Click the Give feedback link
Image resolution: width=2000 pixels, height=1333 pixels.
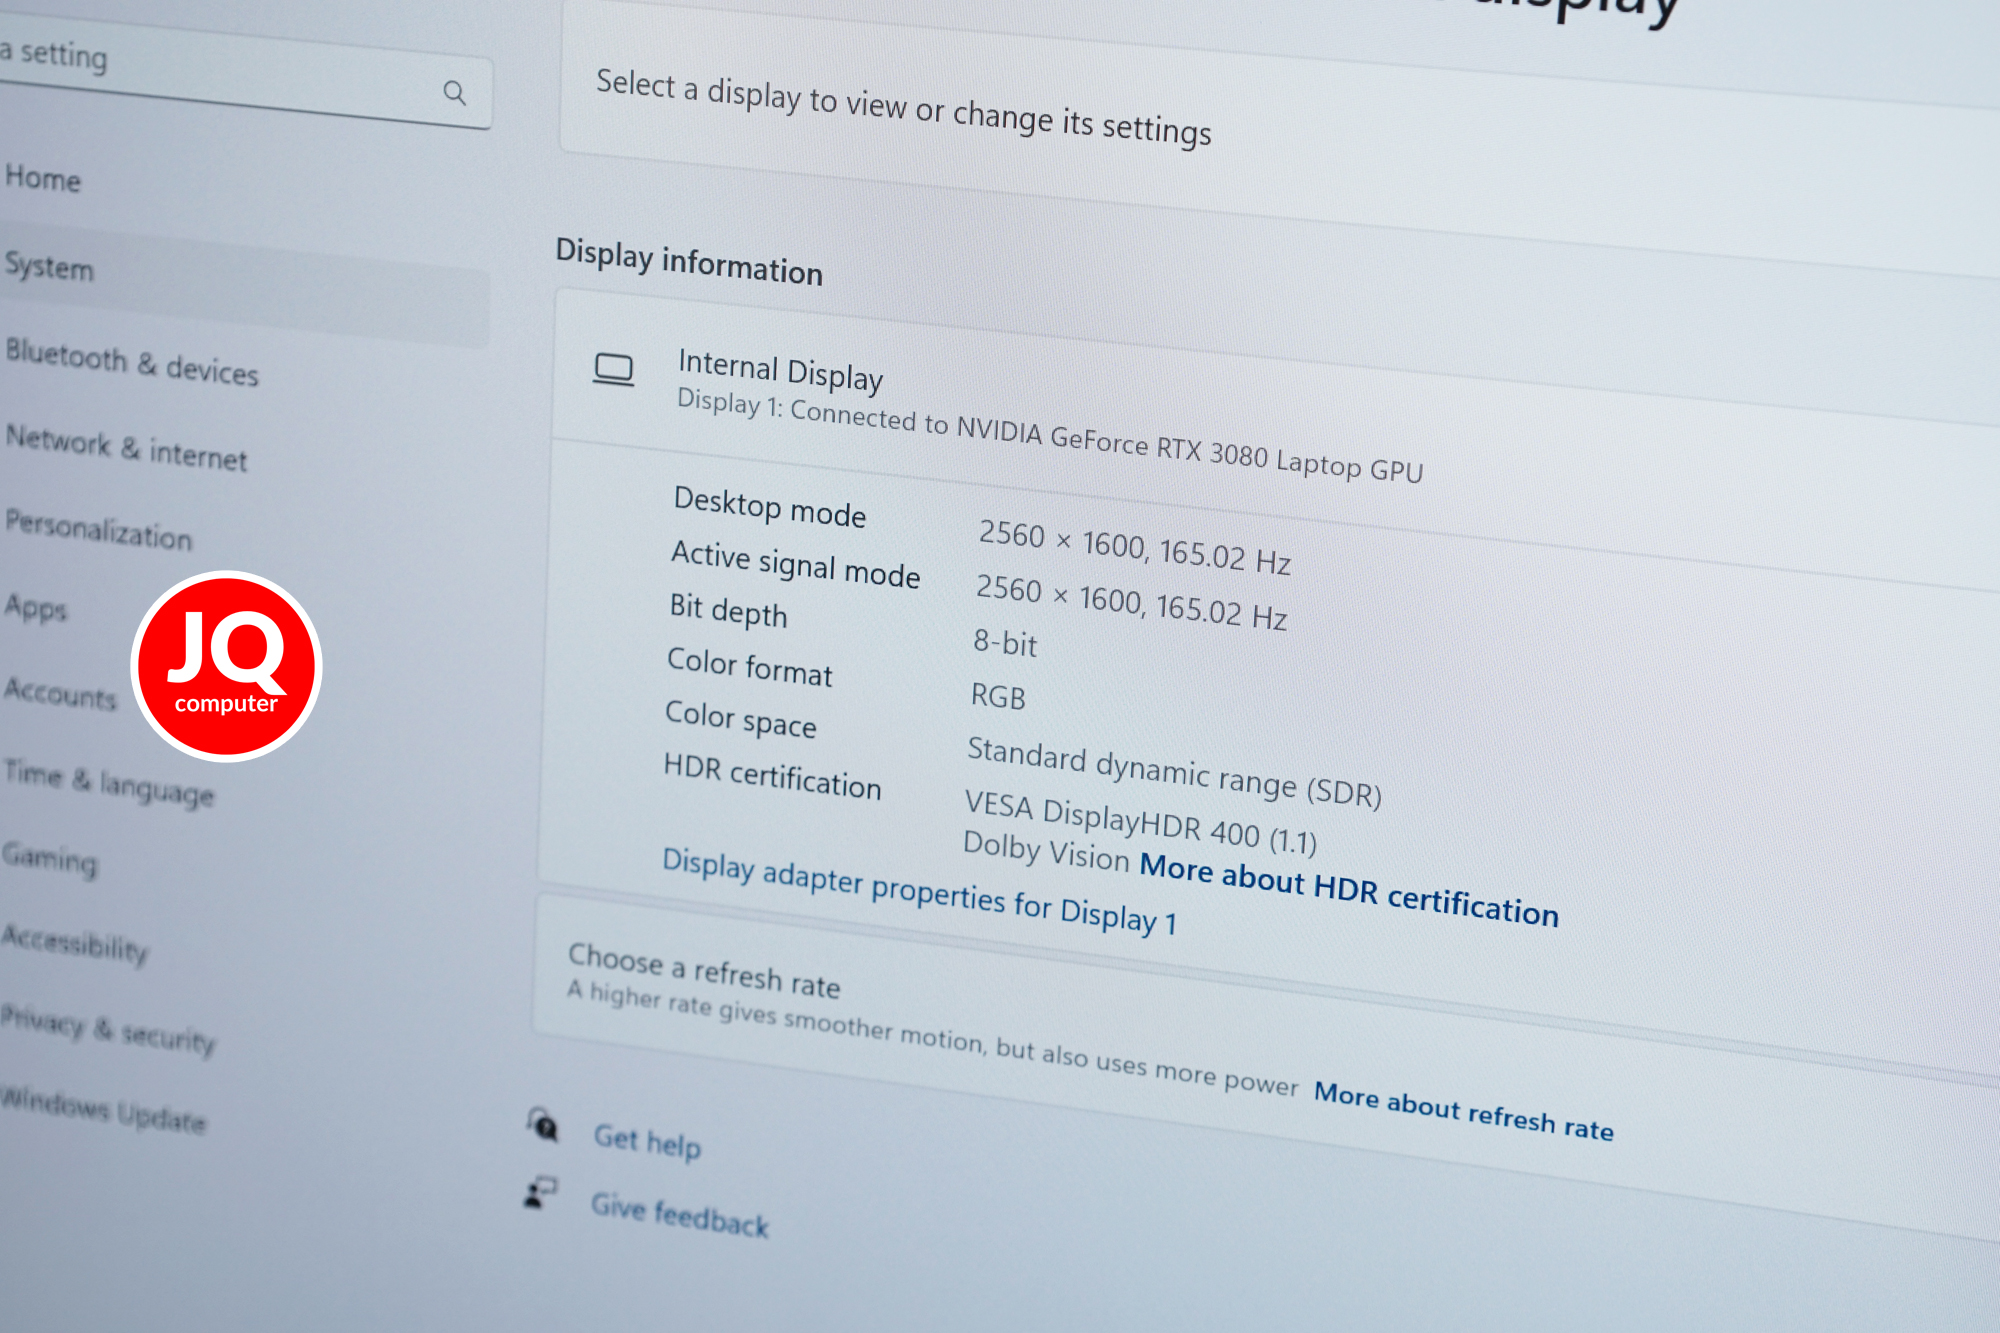(679, 1214)
